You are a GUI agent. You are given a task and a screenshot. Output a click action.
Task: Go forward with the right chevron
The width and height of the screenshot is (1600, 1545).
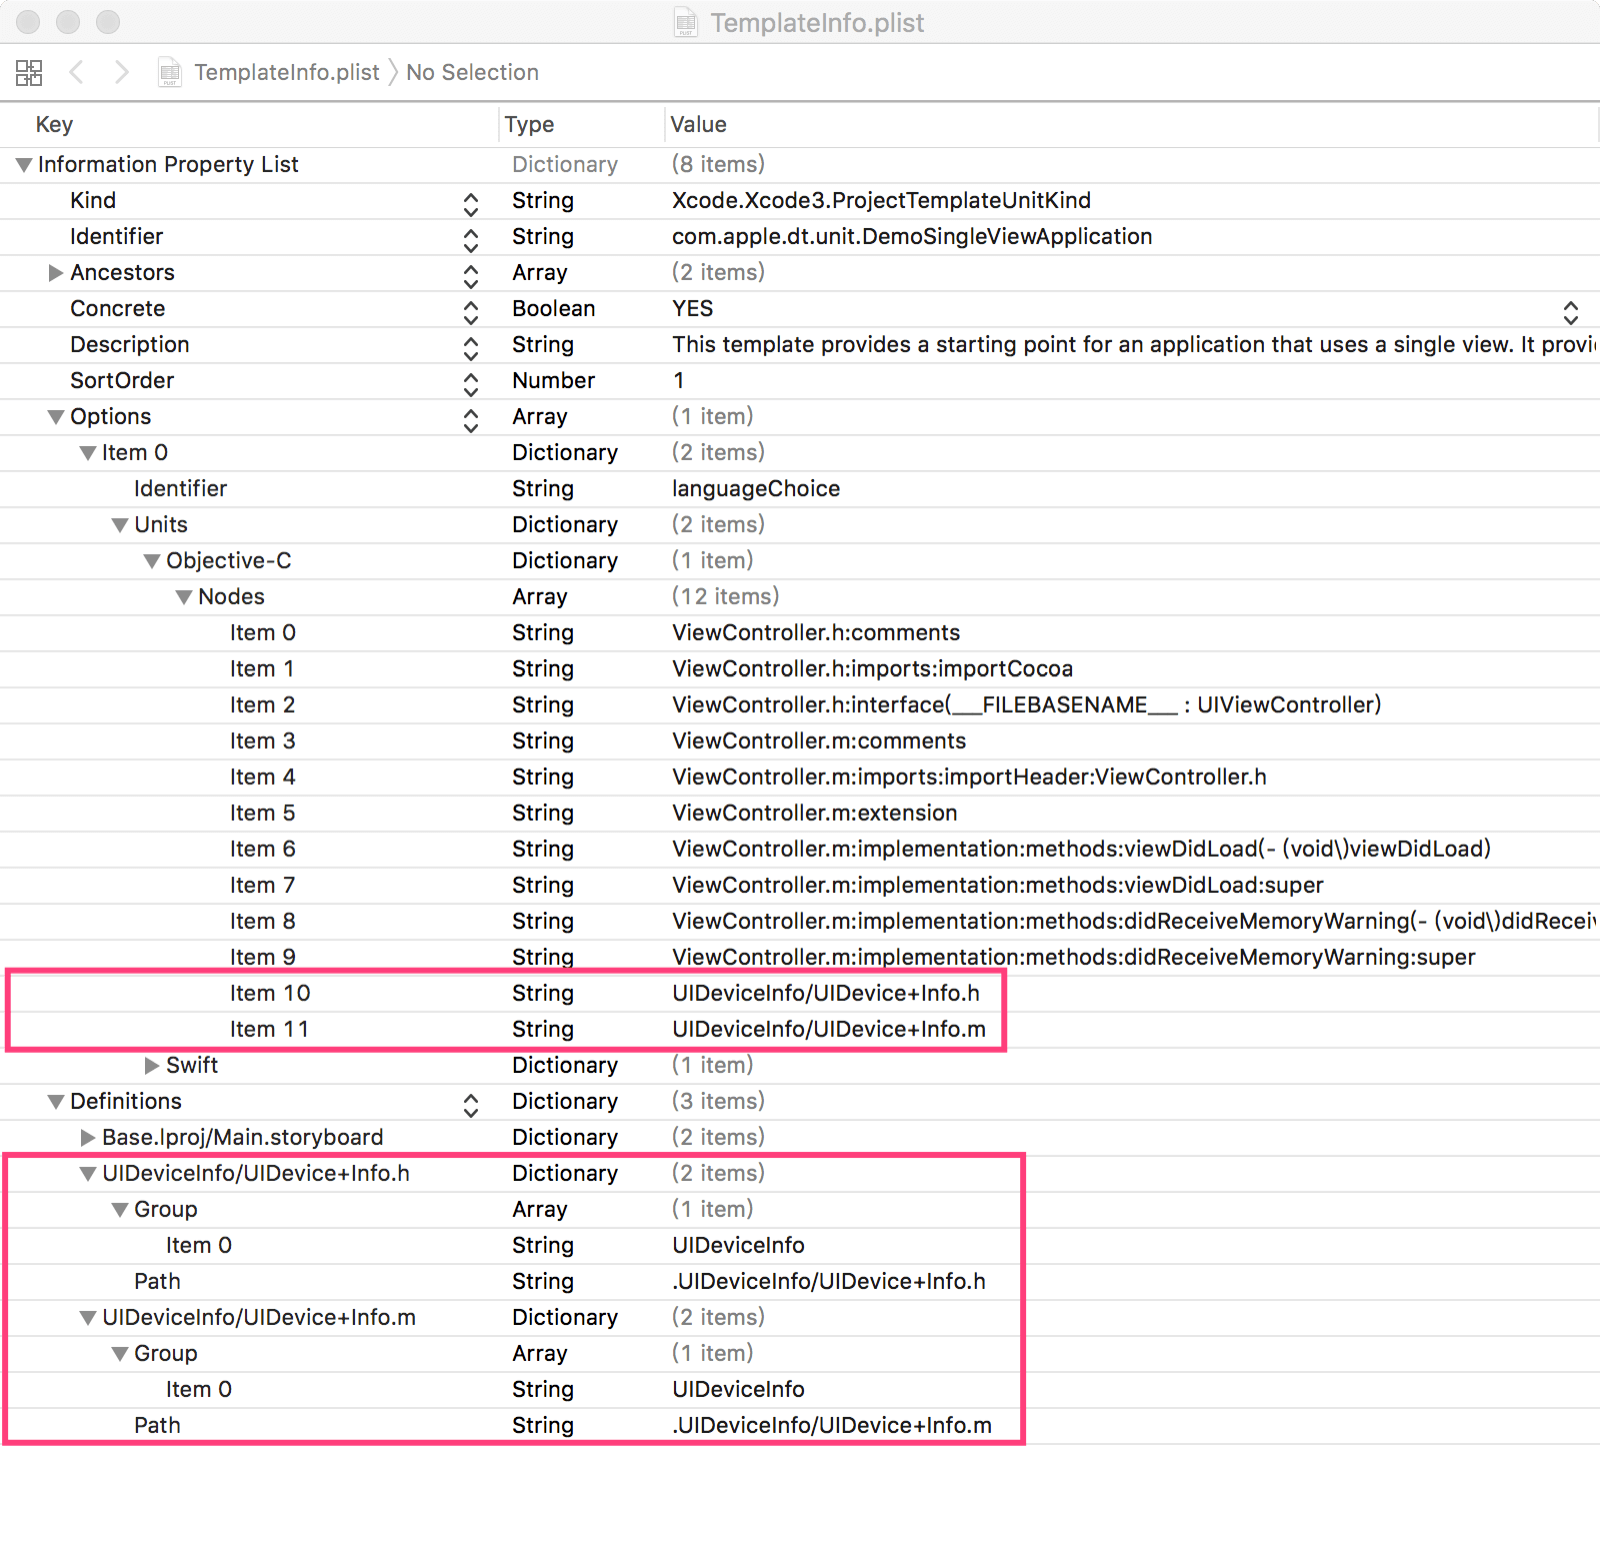click(x=121, y=72)
